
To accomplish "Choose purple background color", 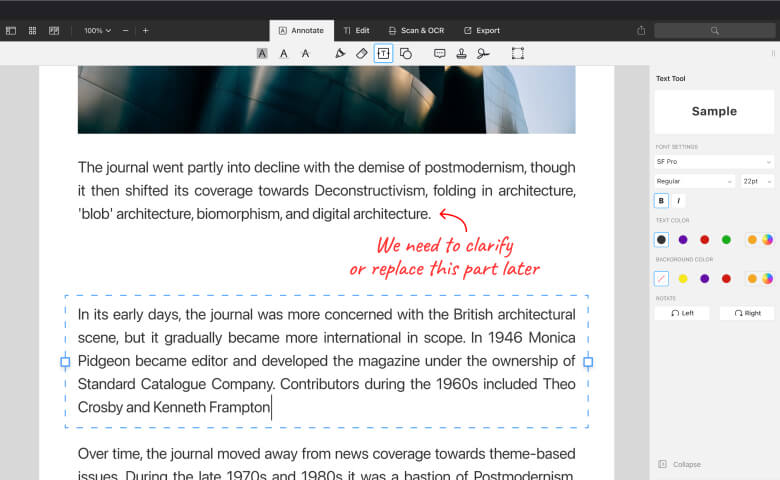I will point(704,279).
